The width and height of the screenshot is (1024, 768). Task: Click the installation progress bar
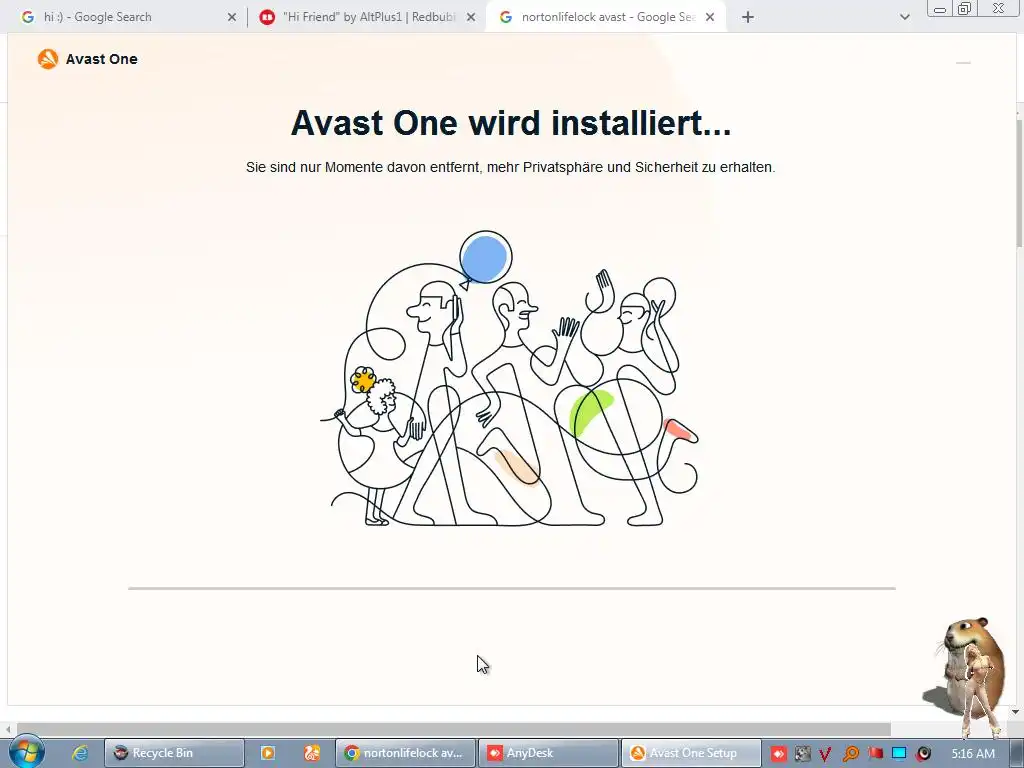point(512,588)
